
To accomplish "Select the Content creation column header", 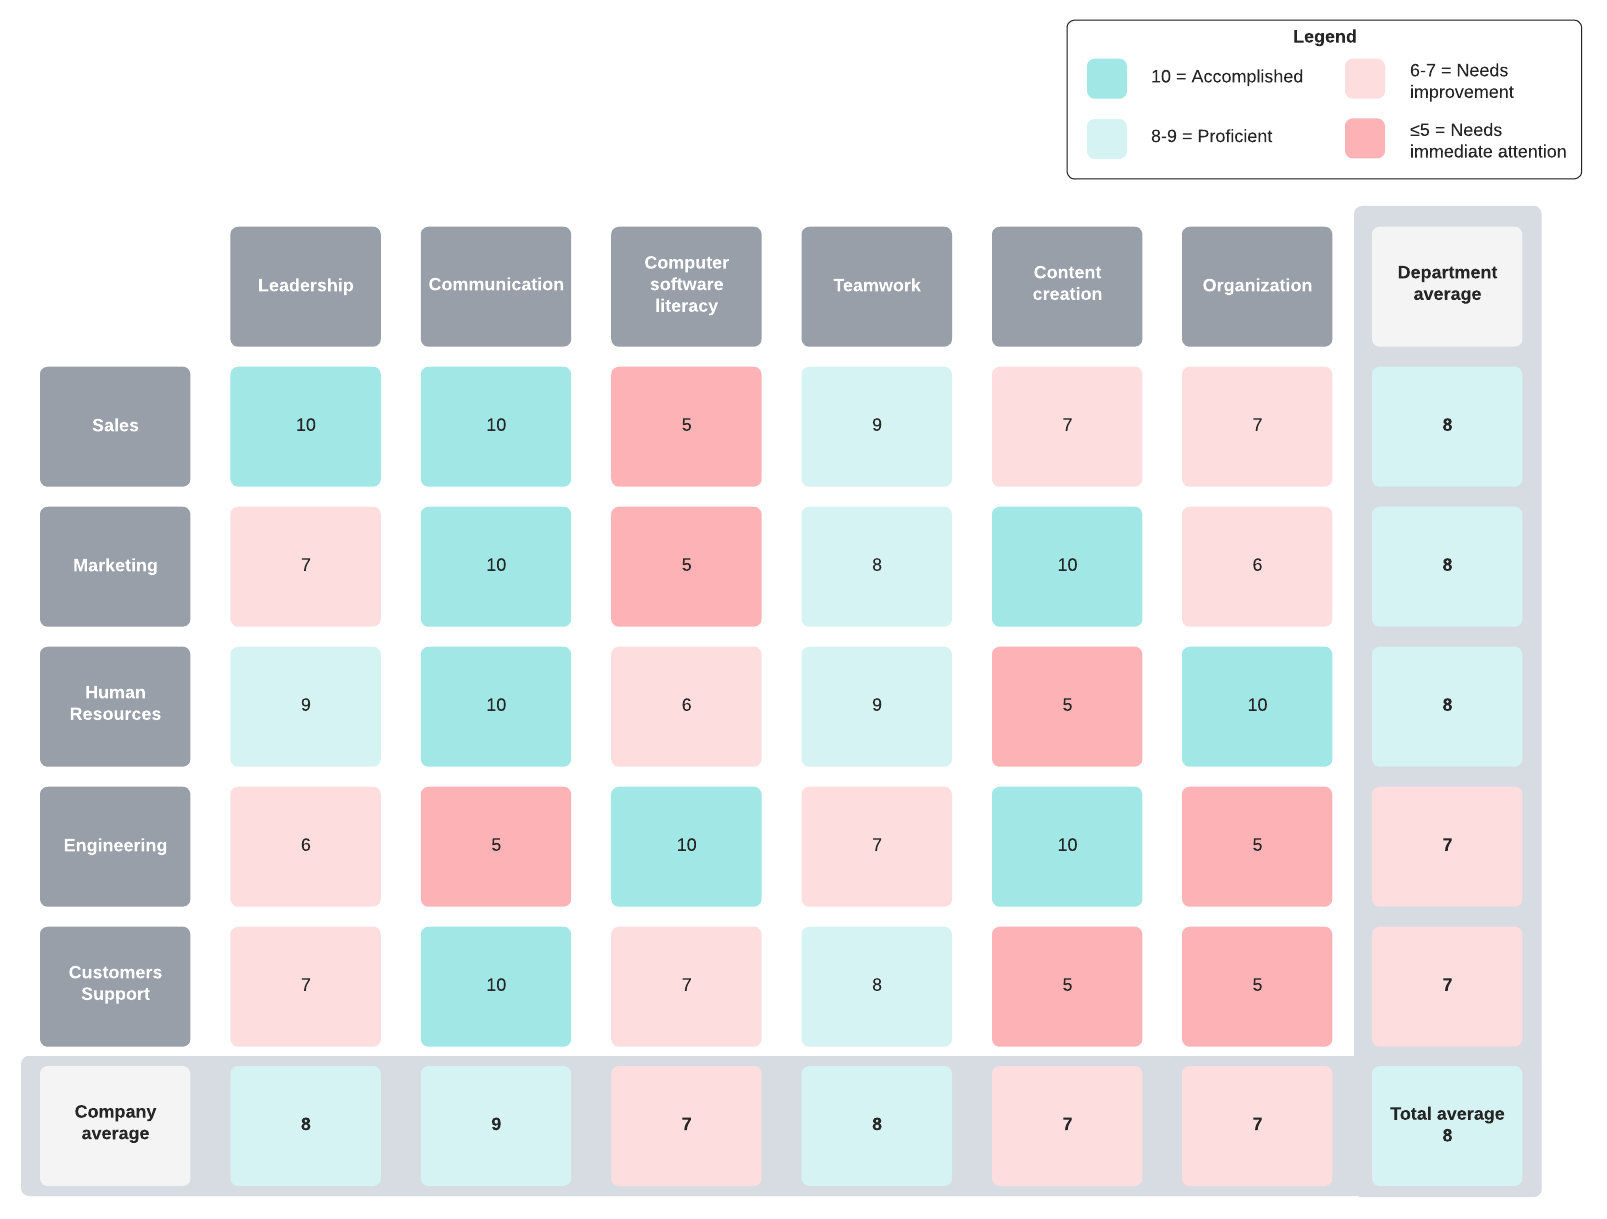I will [1066, 286].
